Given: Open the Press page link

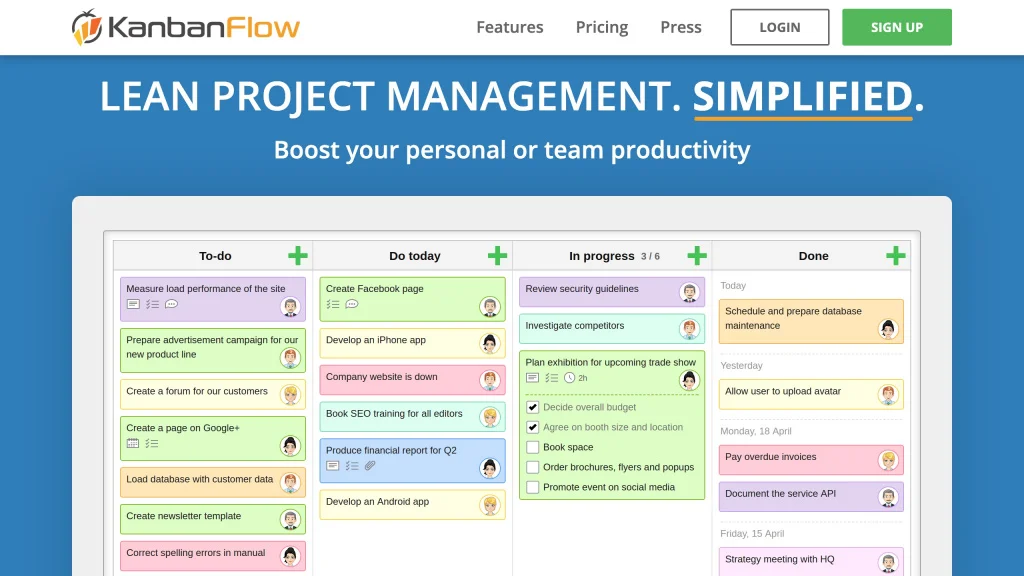Looking at the screenshot, I should tap(681, 27).
